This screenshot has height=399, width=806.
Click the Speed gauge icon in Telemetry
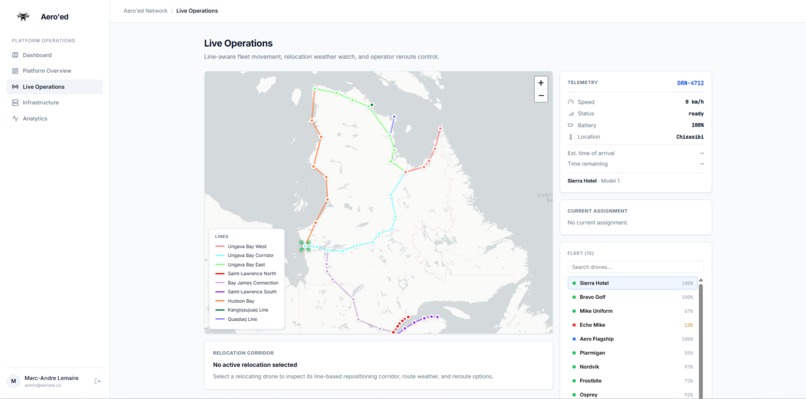[570, 102]
